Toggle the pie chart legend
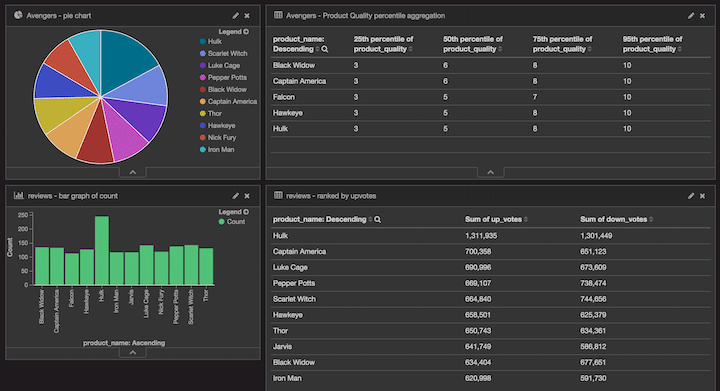Image resolution: width=720 pixels, height=391 pixels. tap(234, 32)
